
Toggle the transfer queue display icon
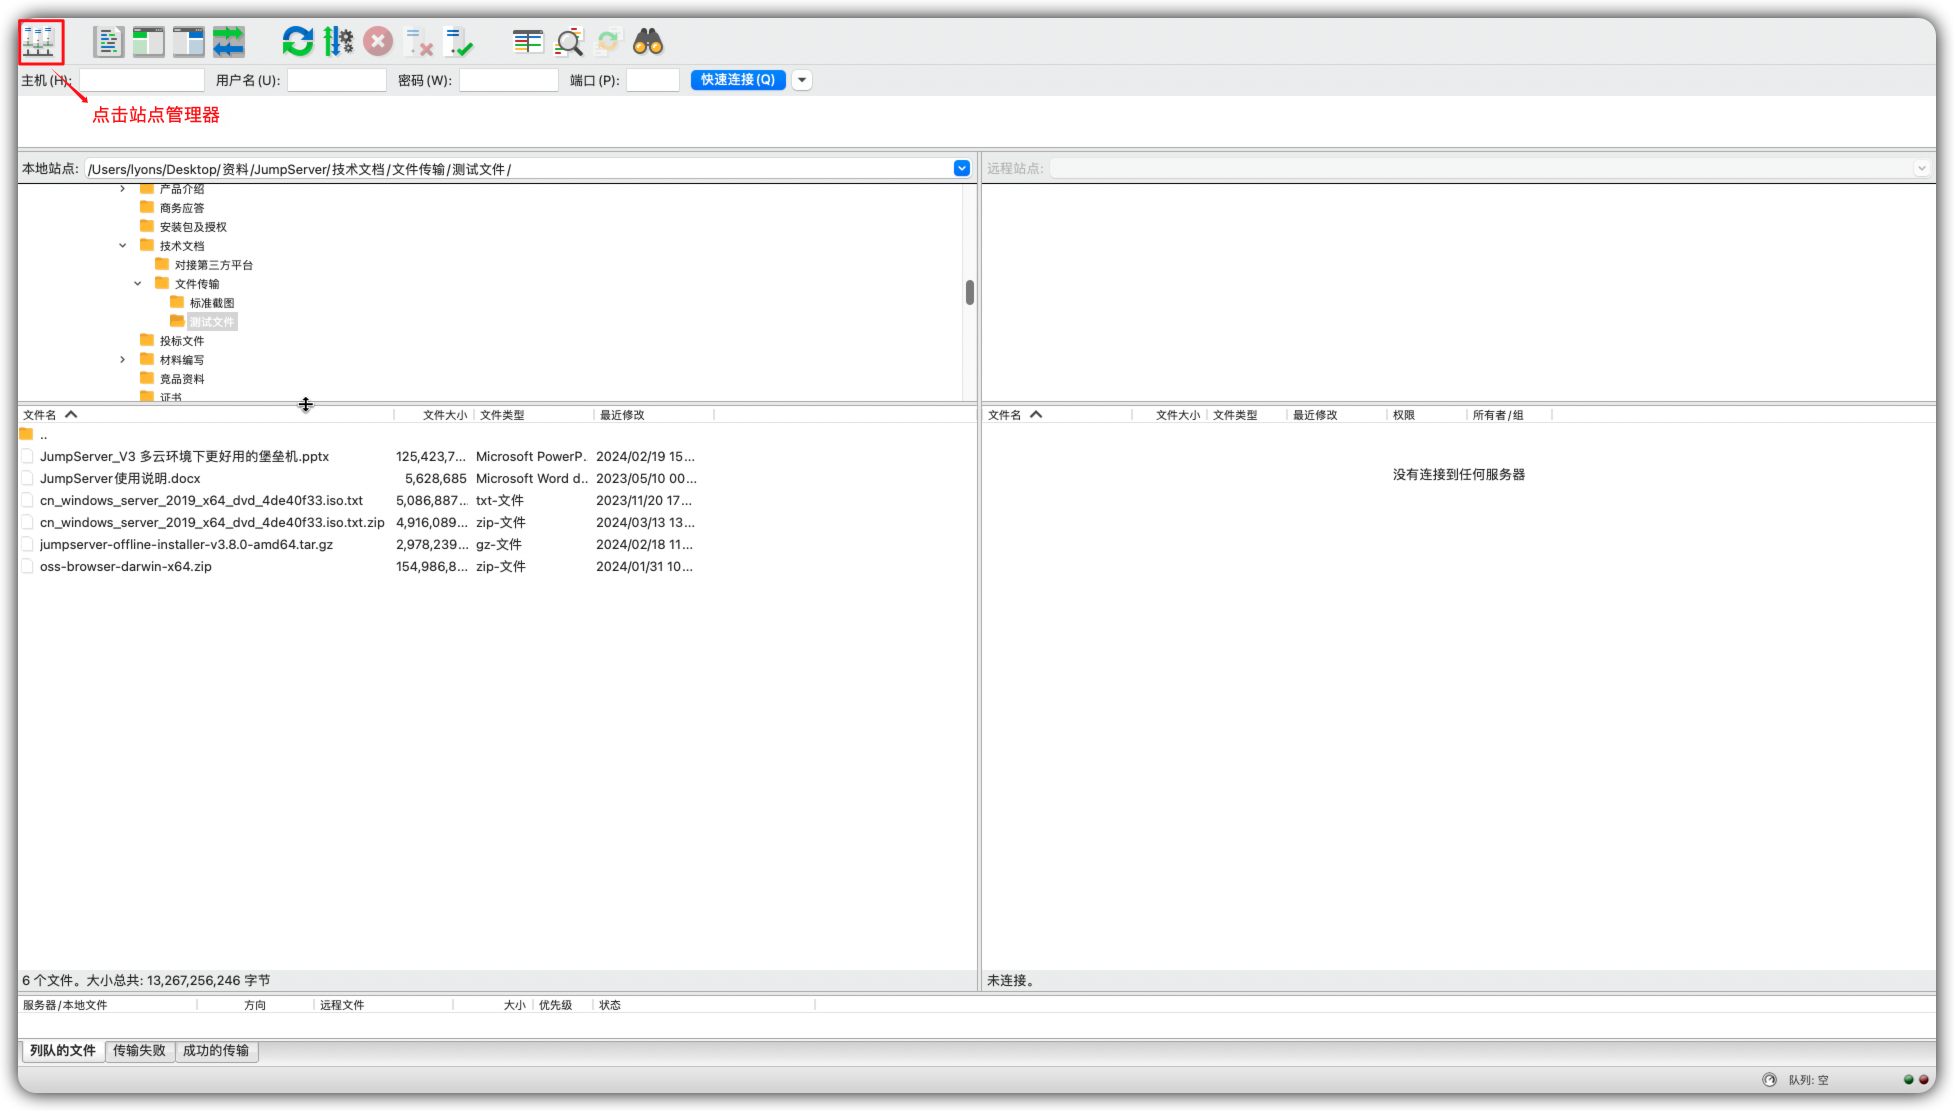tap(228, 42)
